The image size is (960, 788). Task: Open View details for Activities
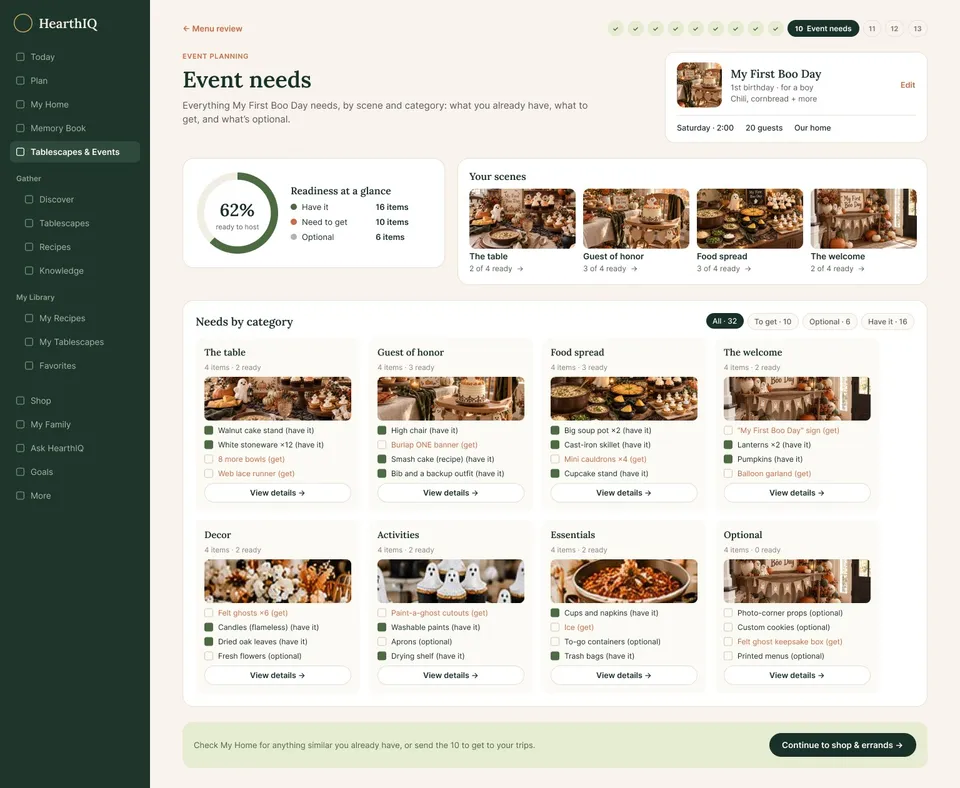[451, 675]
